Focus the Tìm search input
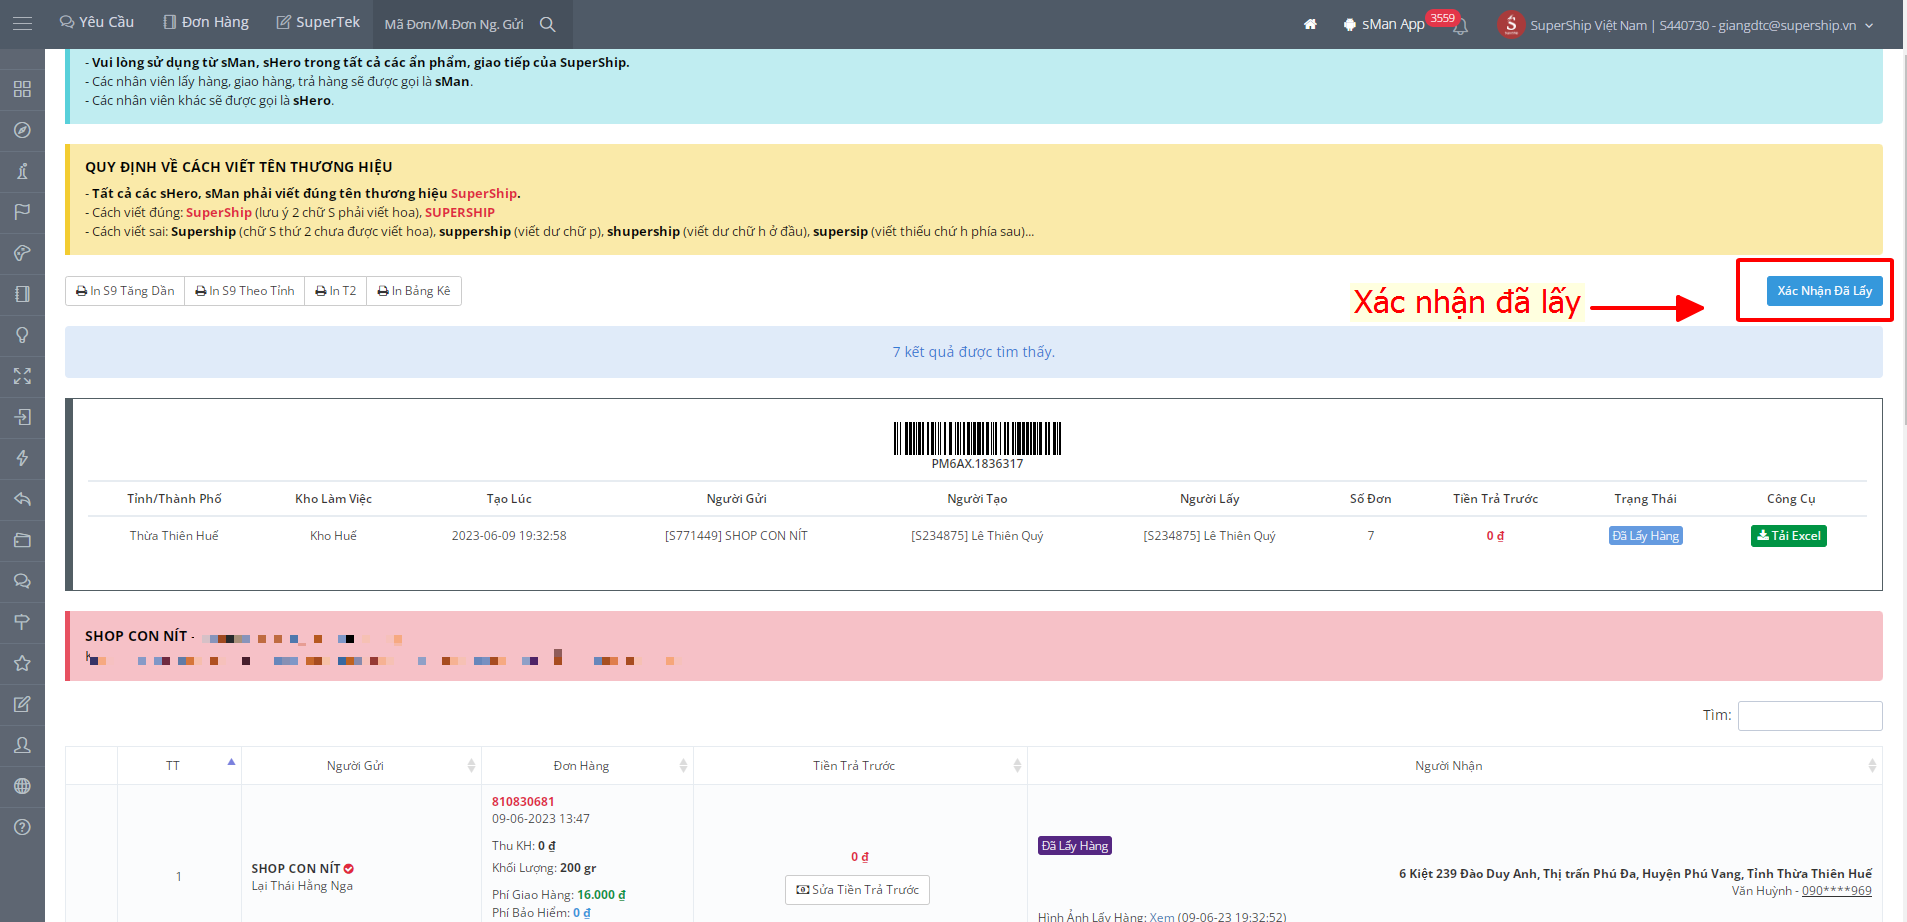This screenshot has height=922, width=1907. [x=1810, y=716]
